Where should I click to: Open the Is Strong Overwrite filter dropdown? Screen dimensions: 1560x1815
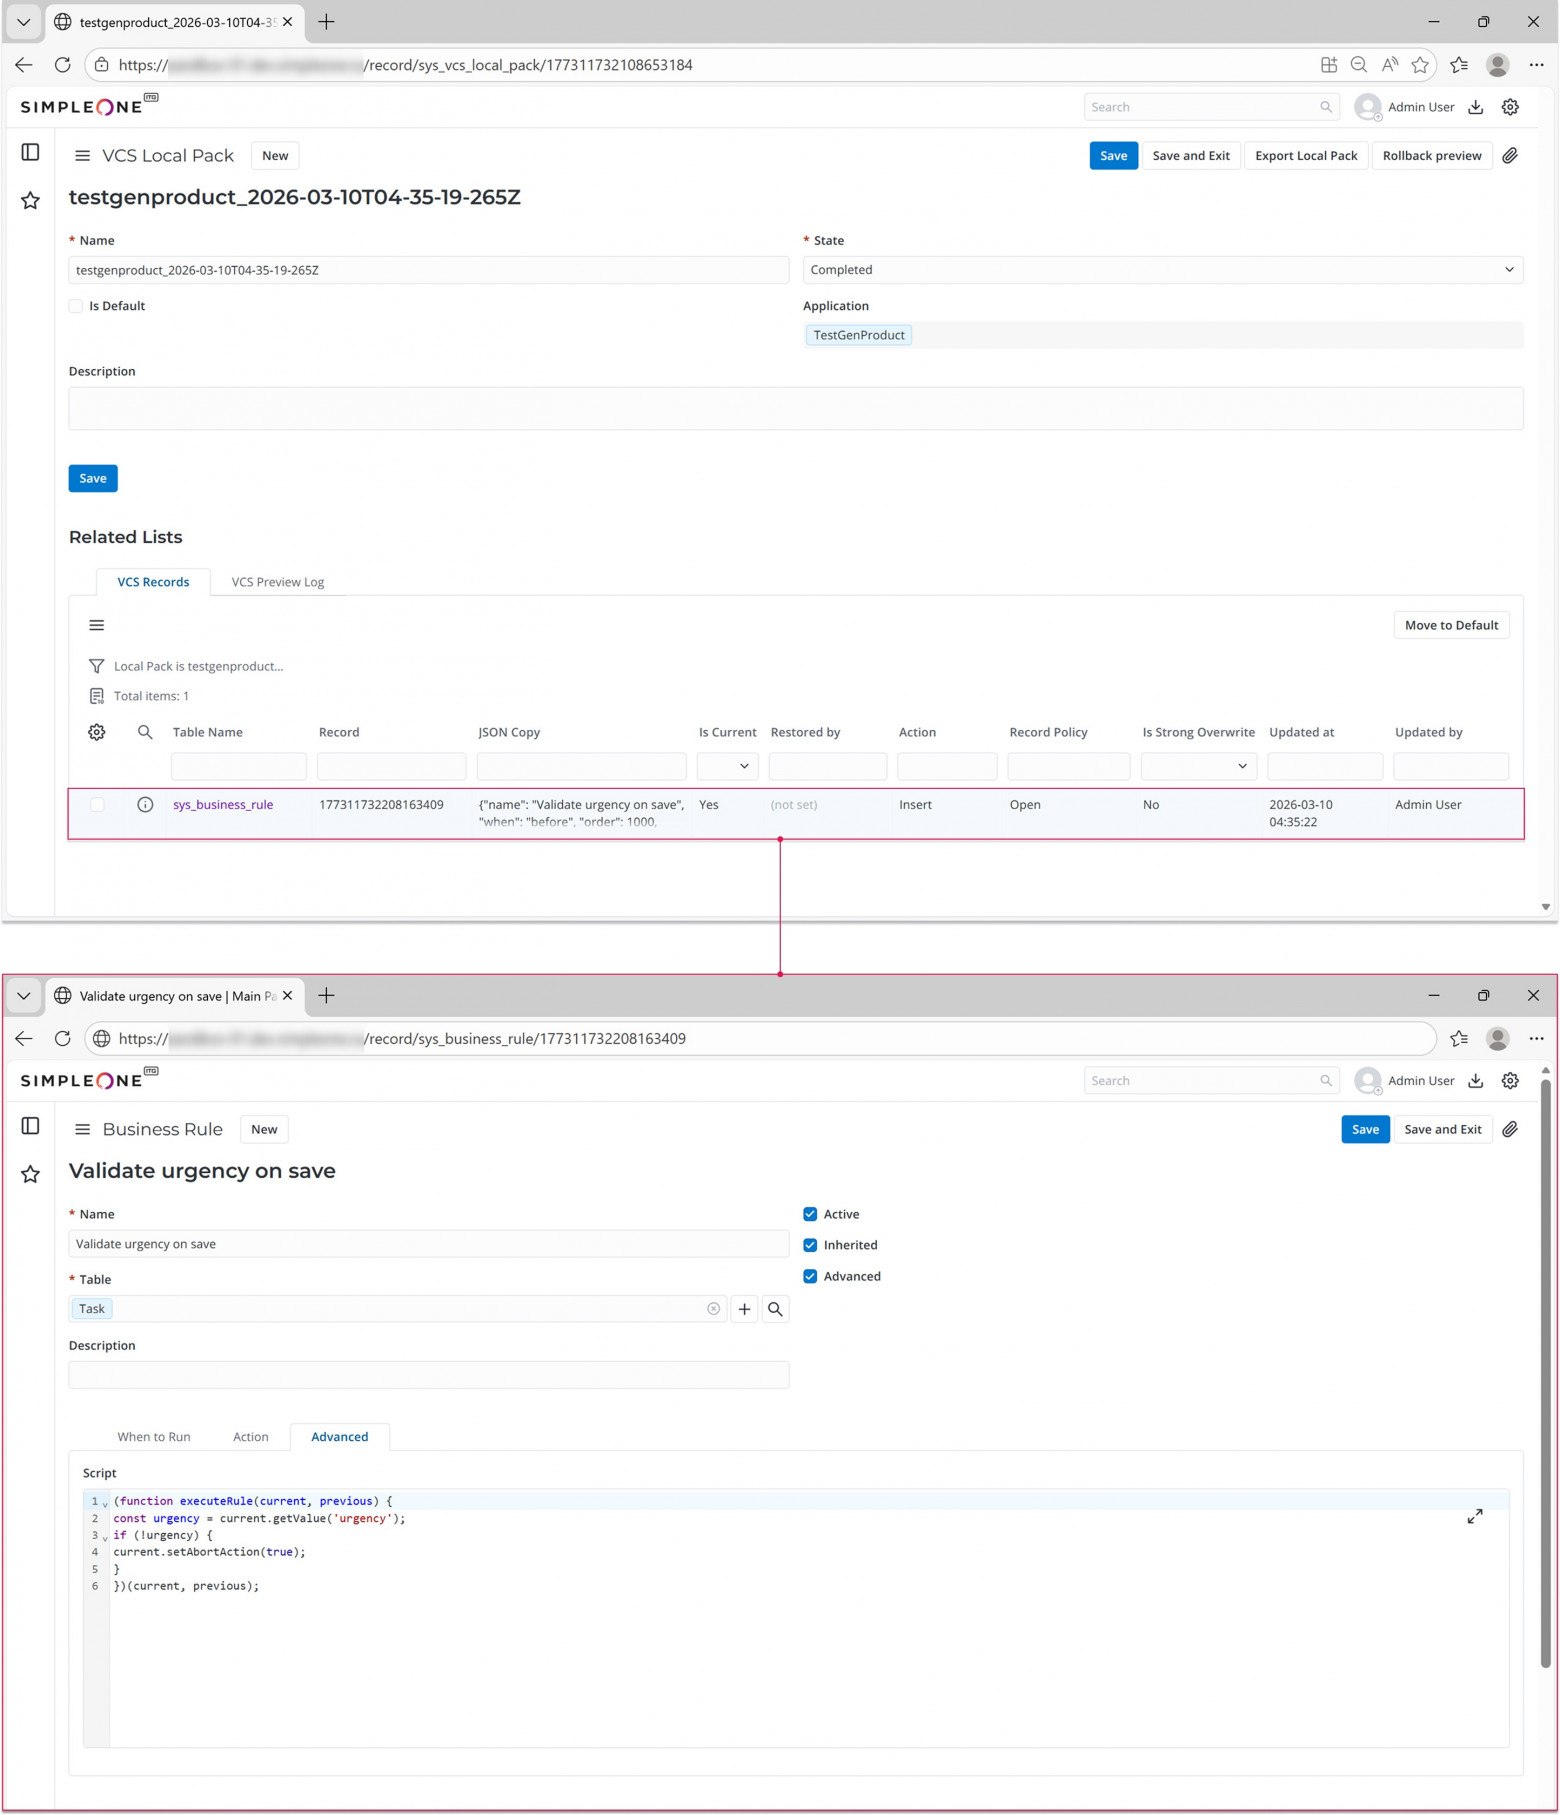pos(1197,766)
